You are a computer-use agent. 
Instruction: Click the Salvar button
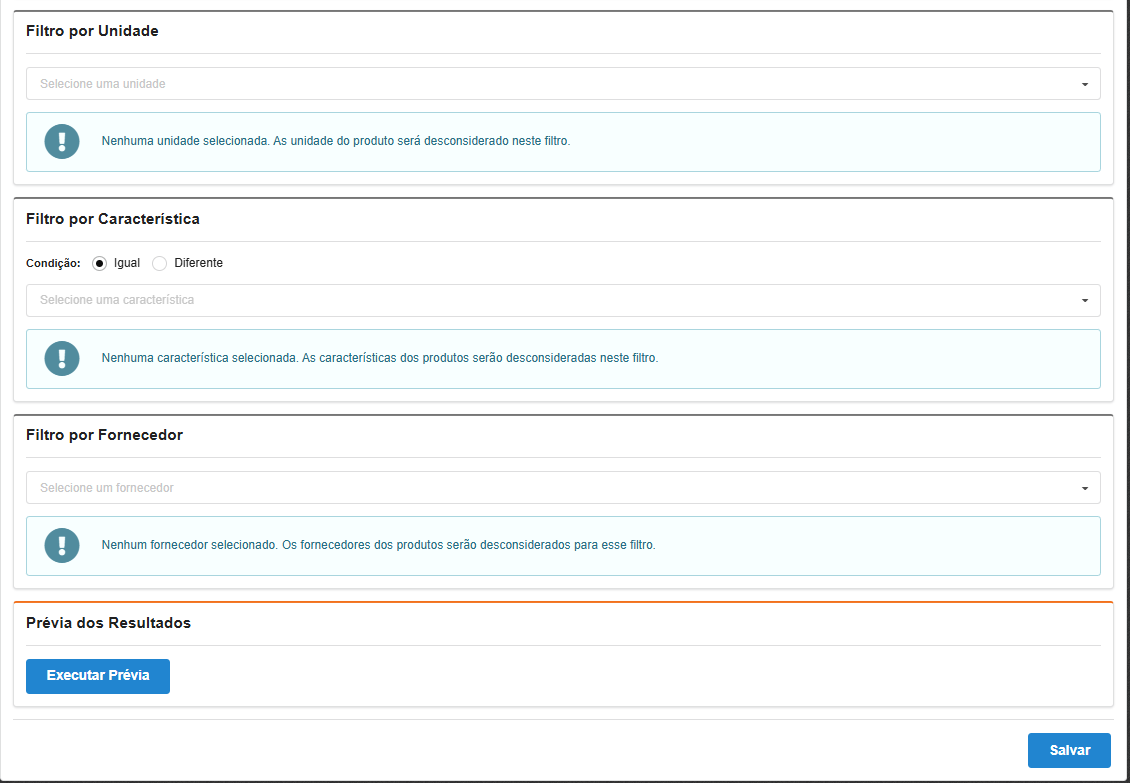coord(1069,750)
